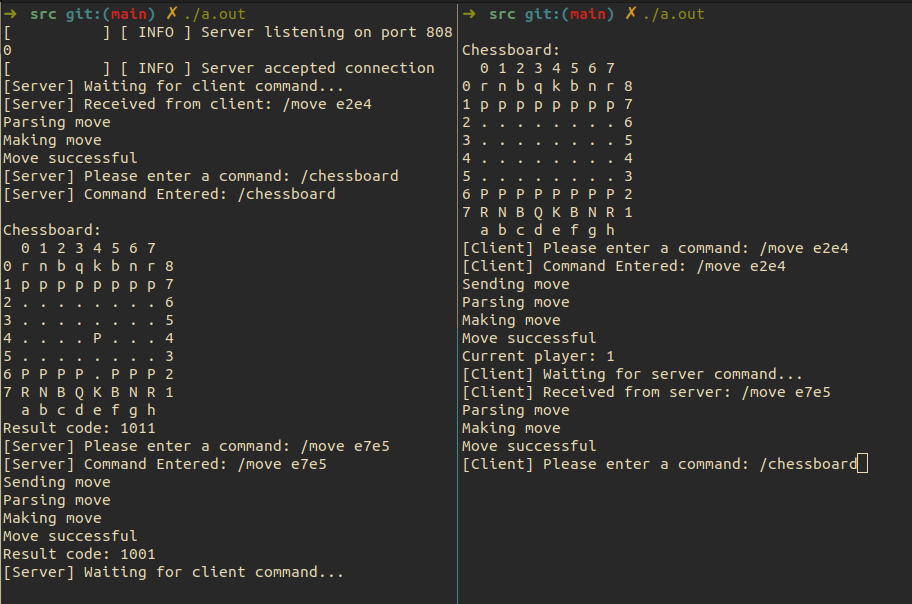
Task: Click Received from client: /move e2e4 text
Action: [x=227, y=104]
